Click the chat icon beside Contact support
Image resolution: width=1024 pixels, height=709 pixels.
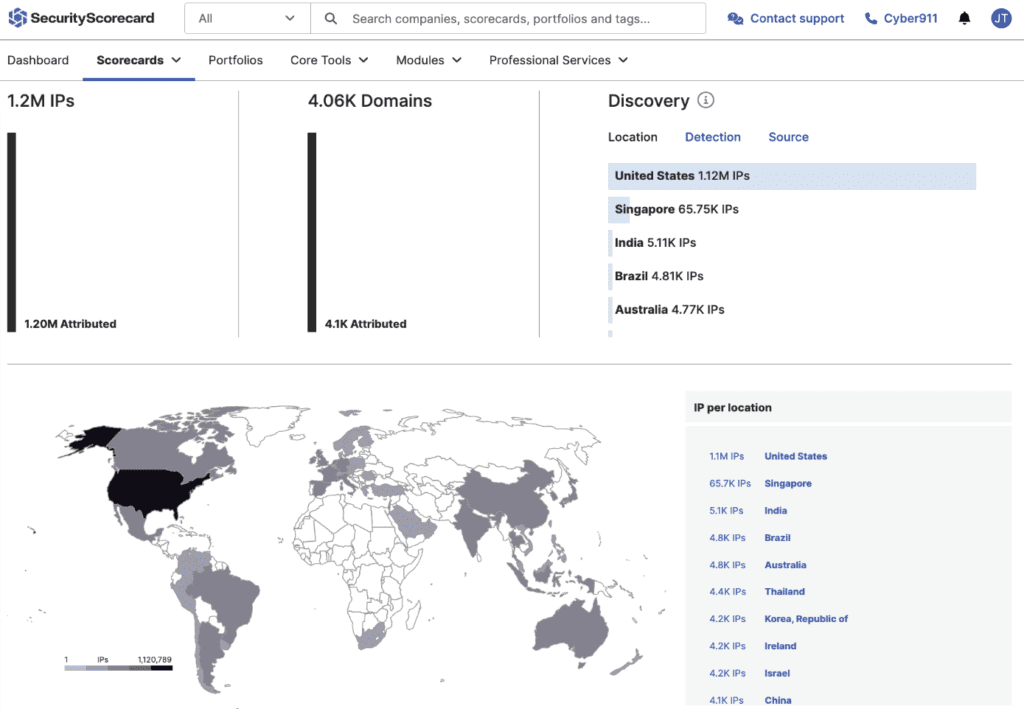733,18
